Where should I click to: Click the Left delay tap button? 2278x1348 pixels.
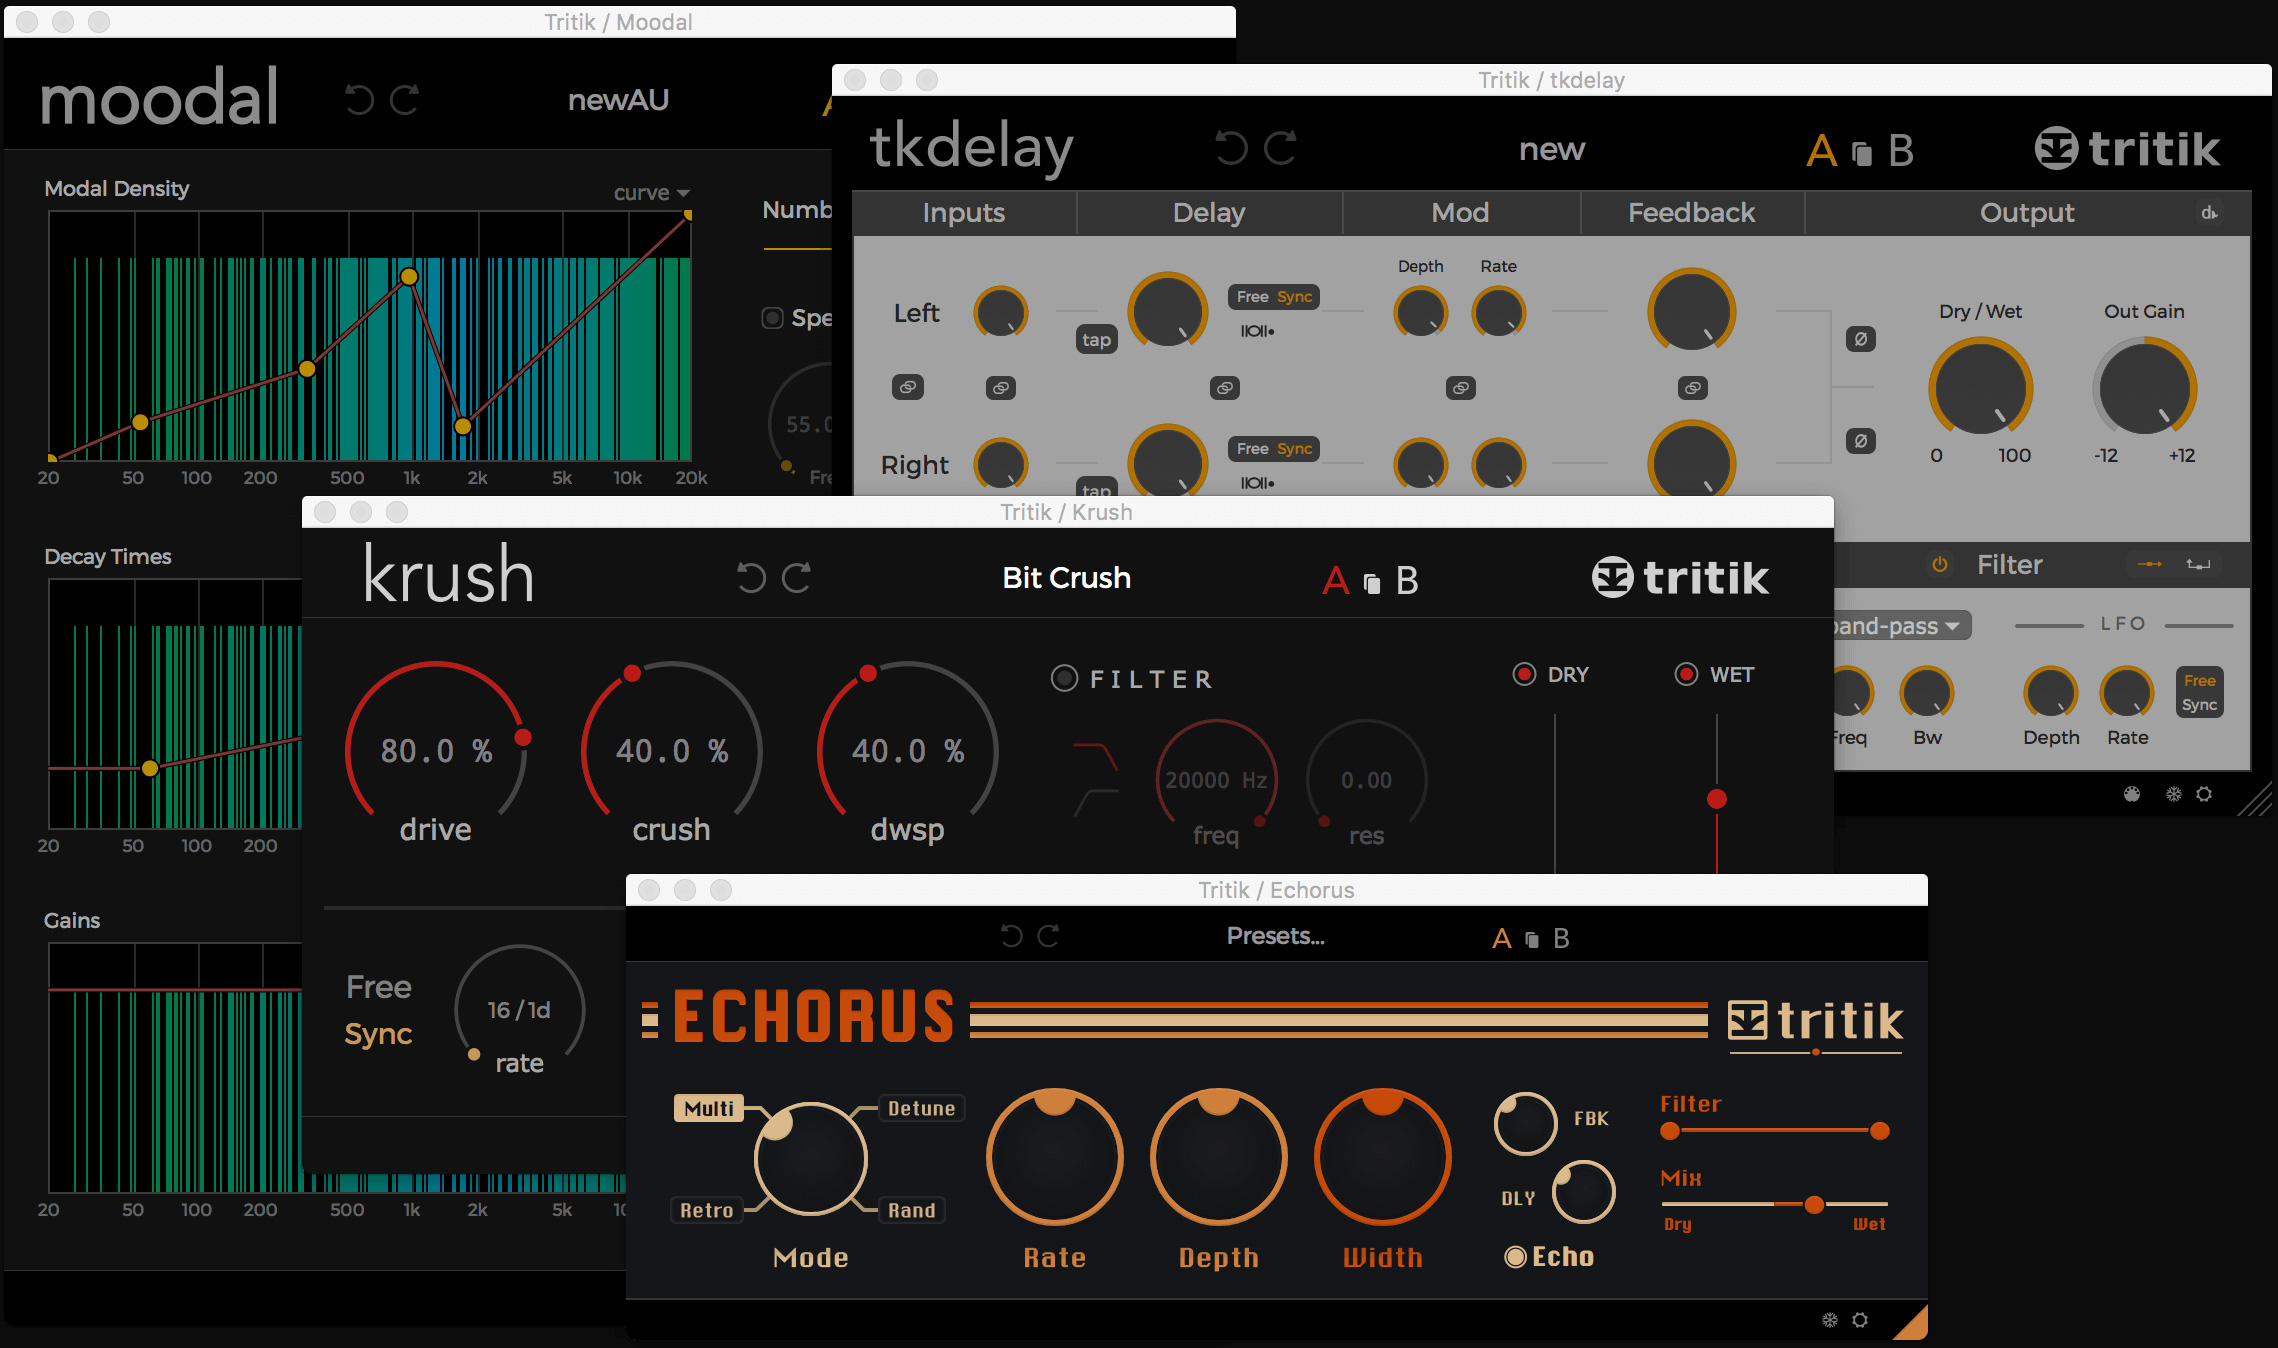click(x=1096, y=340)
